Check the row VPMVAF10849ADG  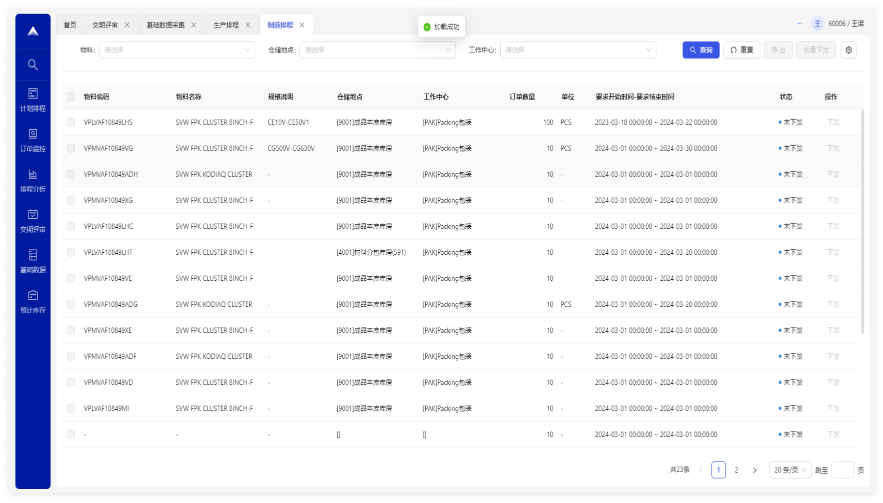pyautogui.click(x=71, y=304)
